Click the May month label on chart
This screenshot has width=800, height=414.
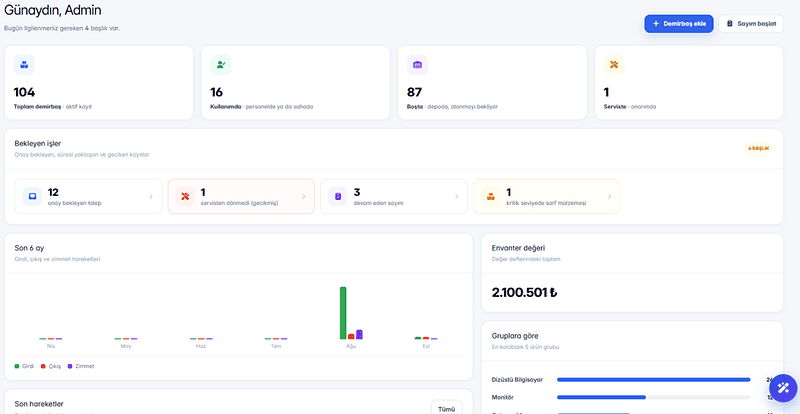pos(126,347)
